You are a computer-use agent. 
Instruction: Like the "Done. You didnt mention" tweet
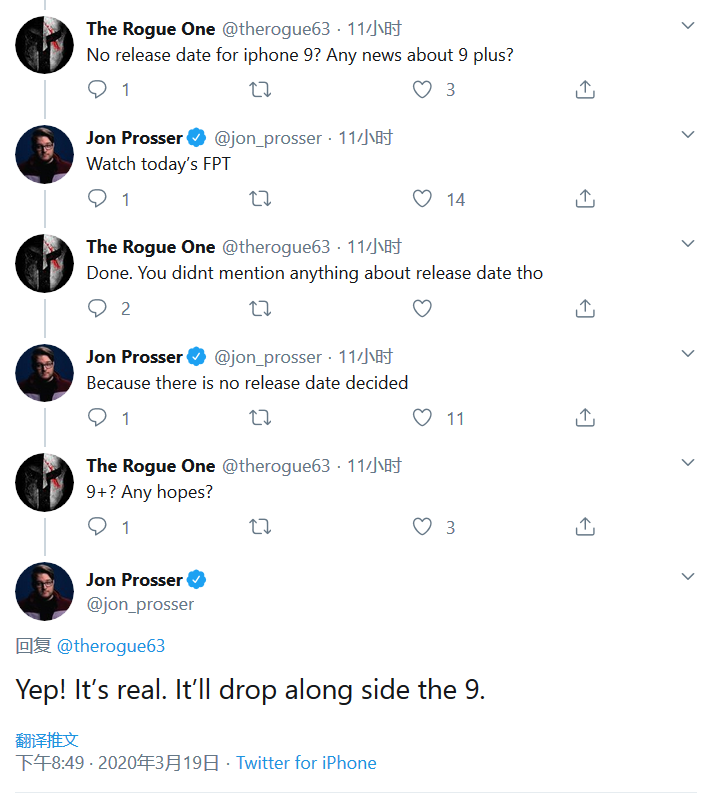click(x=423, y=308)
